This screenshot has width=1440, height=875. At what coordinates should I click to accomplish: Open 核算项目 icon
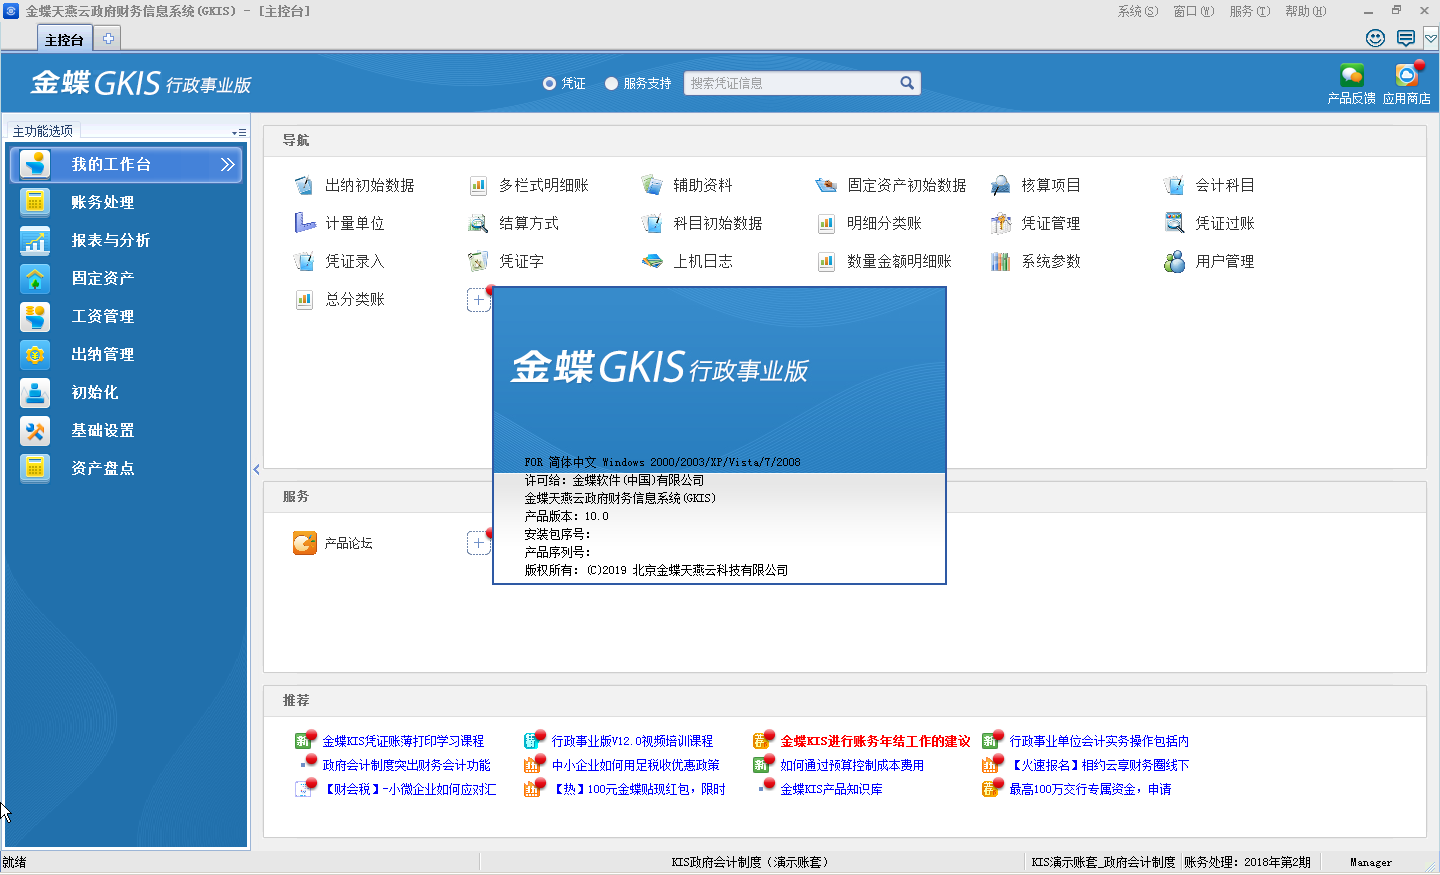[1000, 185]
